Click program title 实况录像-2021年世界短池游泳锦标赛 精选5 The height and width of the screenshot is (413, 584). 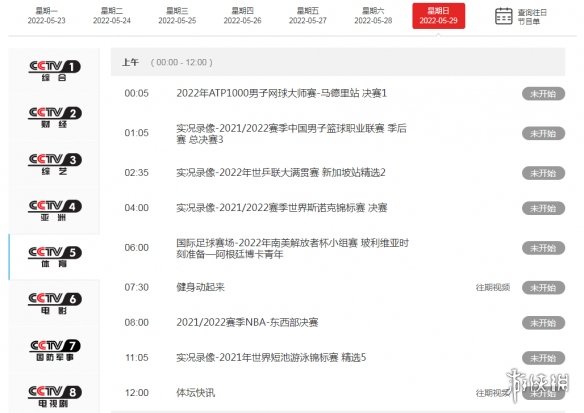271,358
